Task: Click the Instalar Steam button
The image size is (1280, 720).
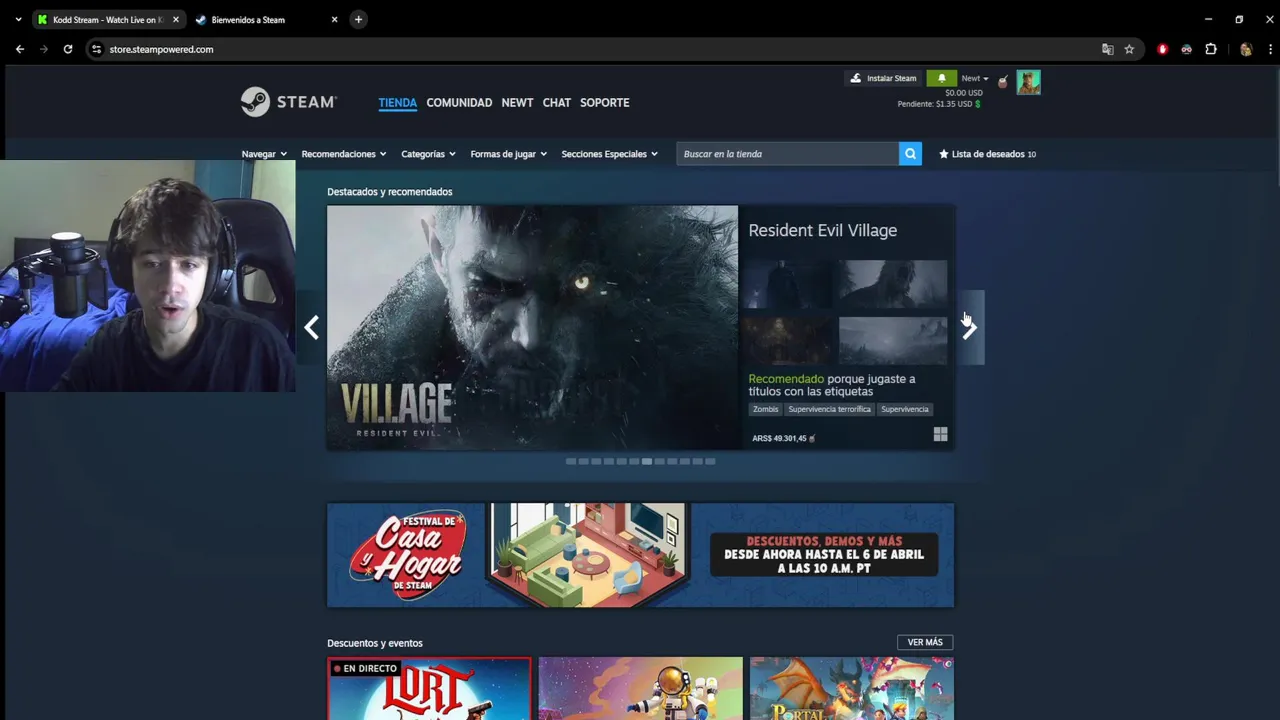Action: (x=883, y=78)
